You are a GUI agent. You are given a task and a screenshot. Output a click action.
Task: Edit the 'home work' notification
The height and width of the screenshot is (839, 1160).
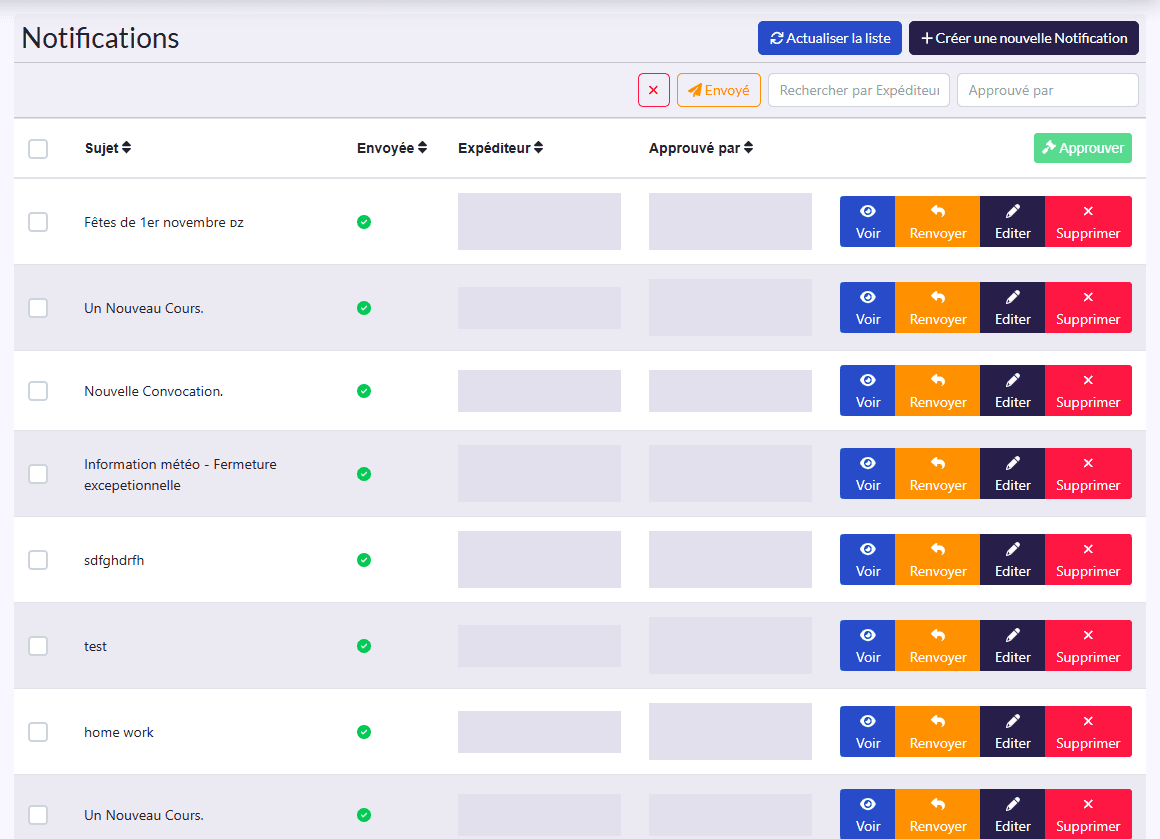click(x=1012, y=731)
